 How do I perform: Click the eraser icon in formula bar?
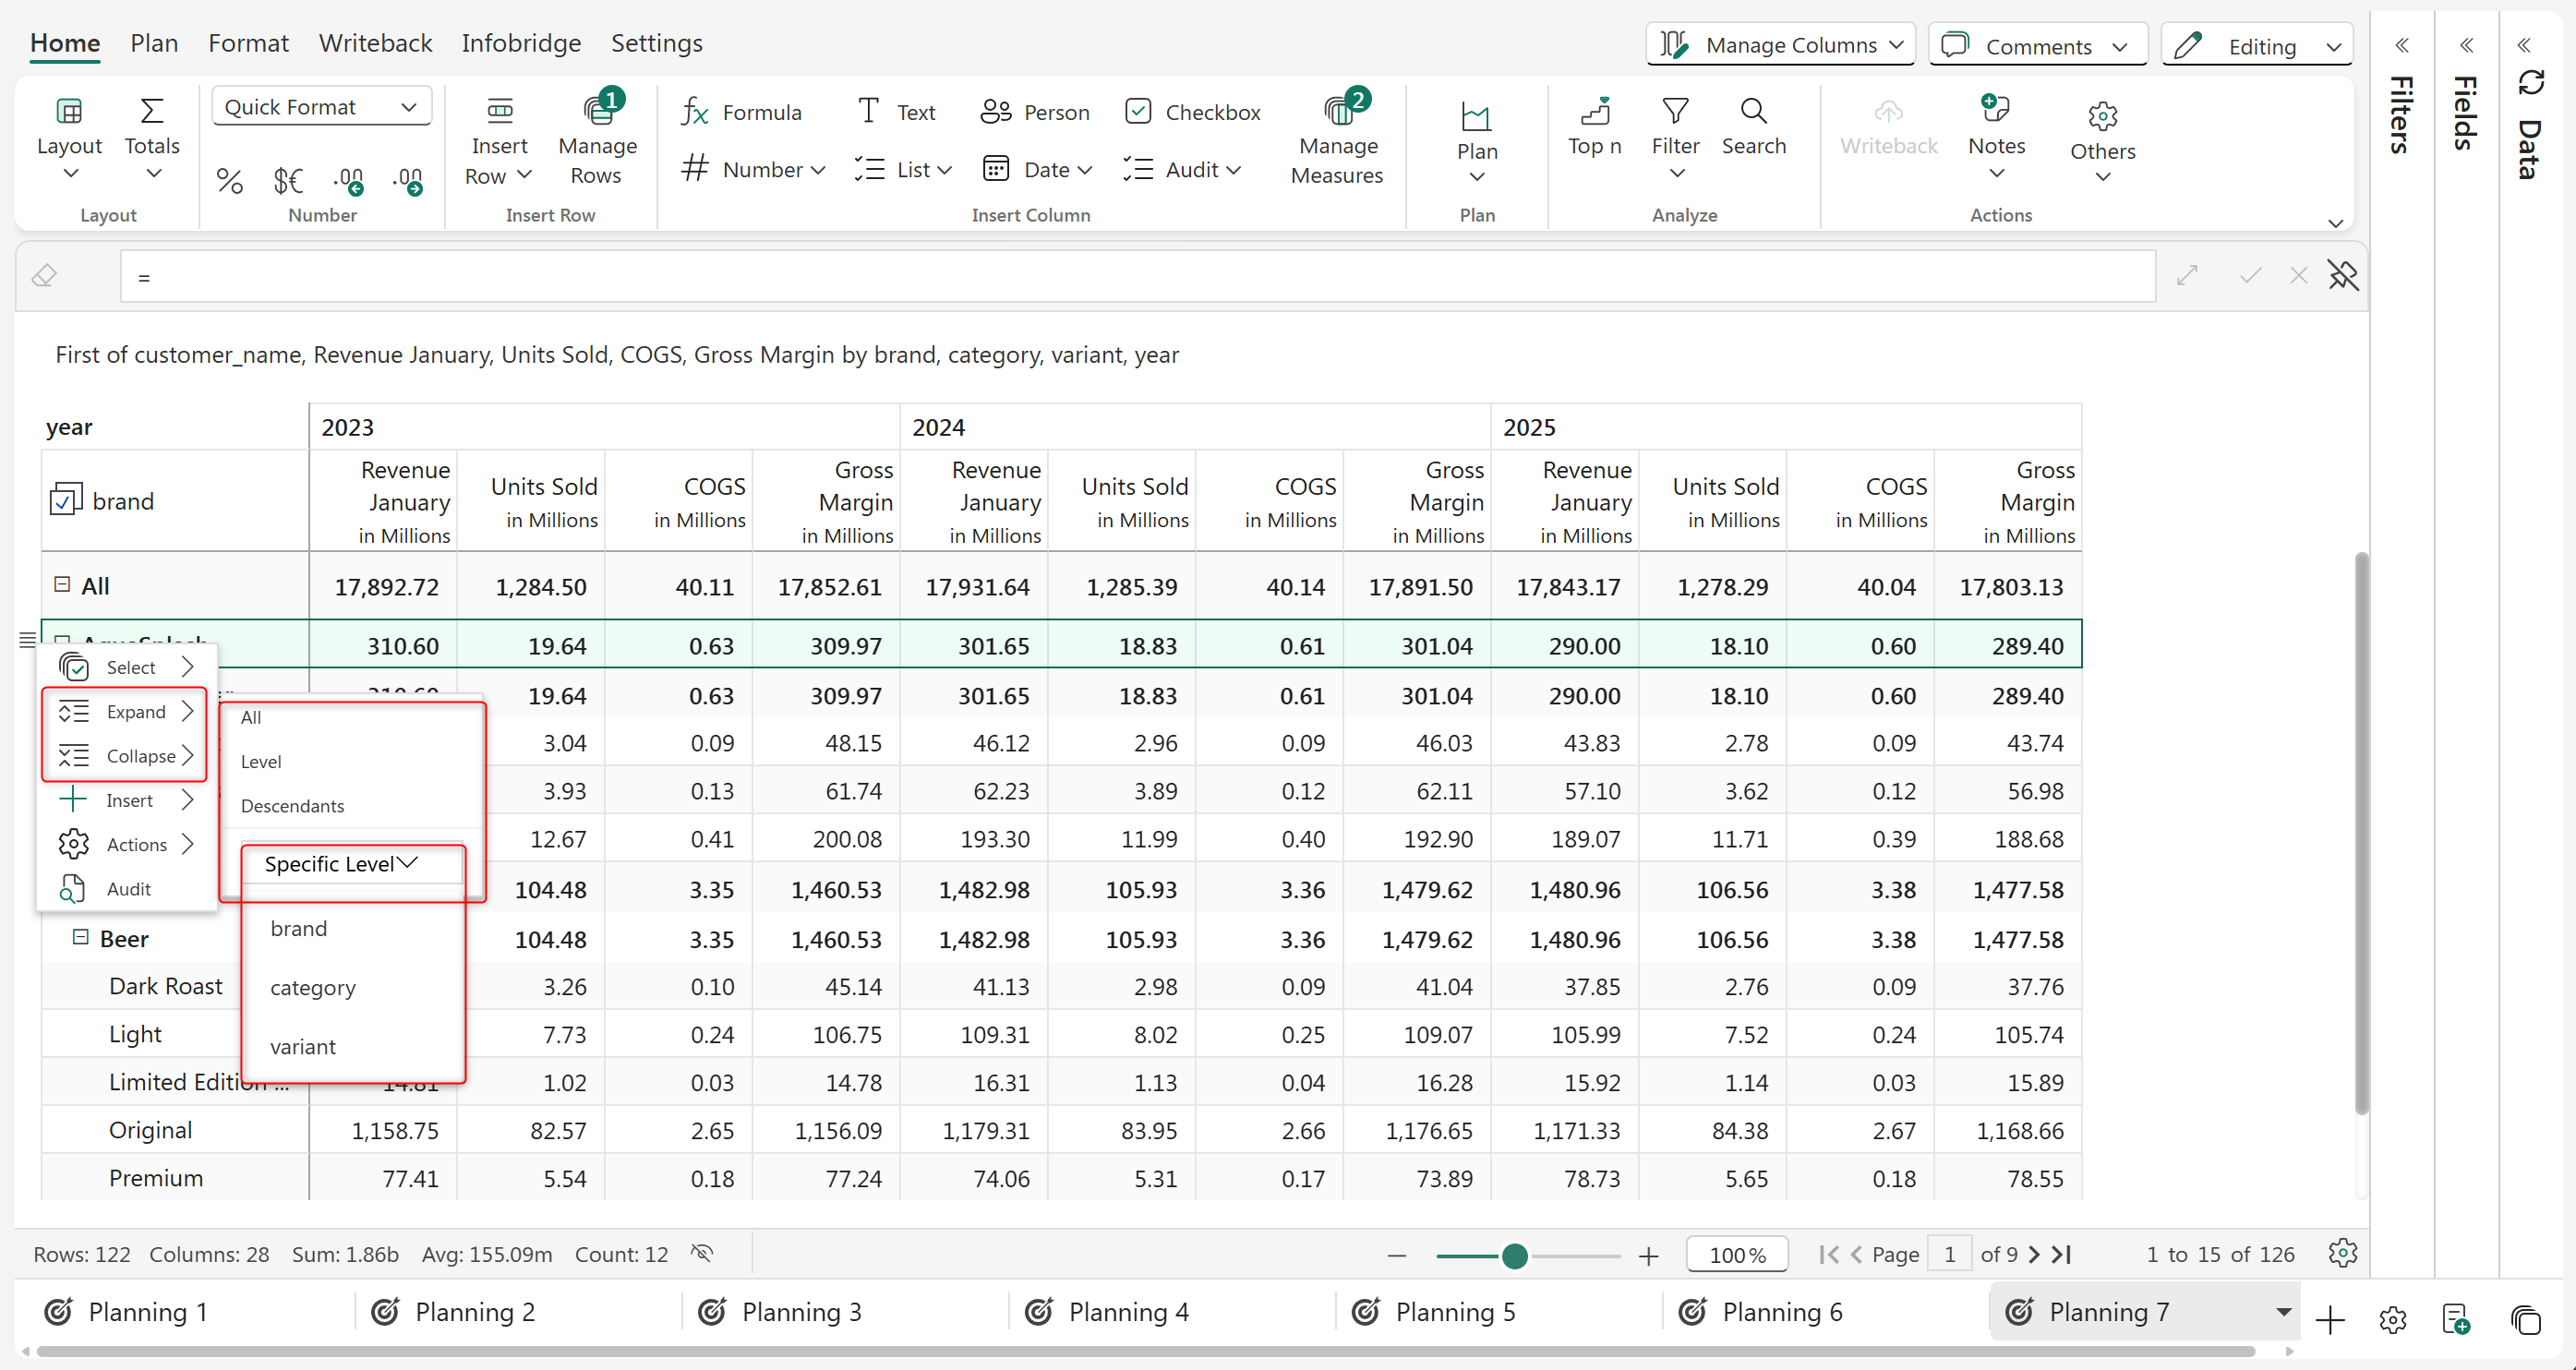[x=44, y=276]
